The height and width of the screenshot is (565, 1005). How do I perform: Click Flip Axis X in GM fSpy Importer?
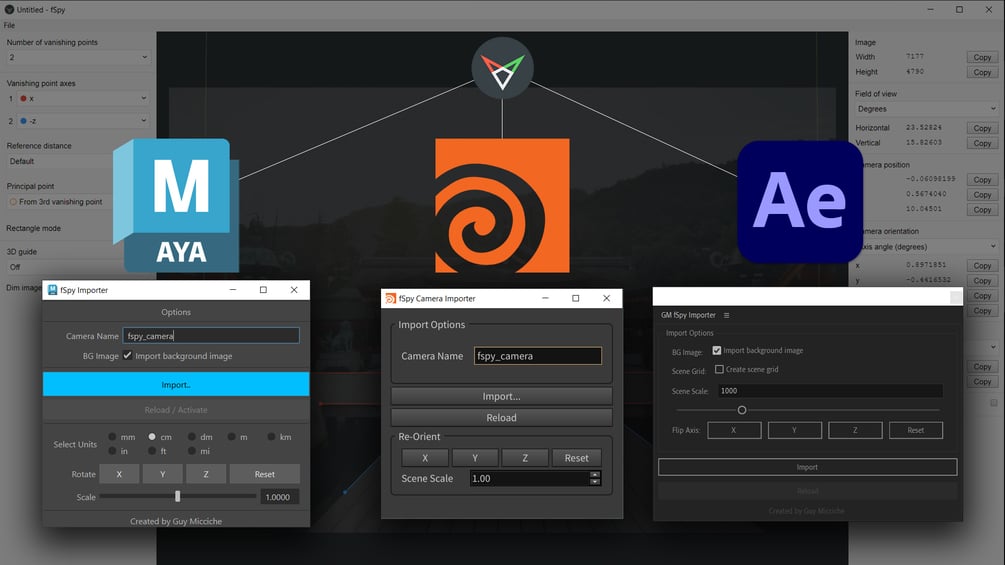(734, 430)
